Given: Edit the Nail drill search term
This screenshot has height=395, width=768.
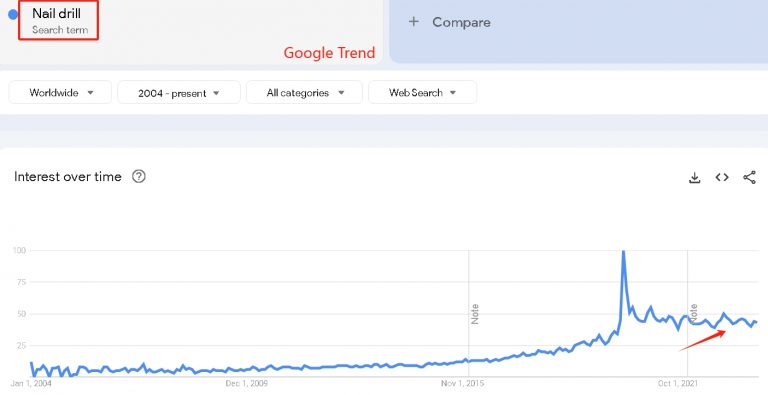Looking at the screenshot, I should click(58, 20).
